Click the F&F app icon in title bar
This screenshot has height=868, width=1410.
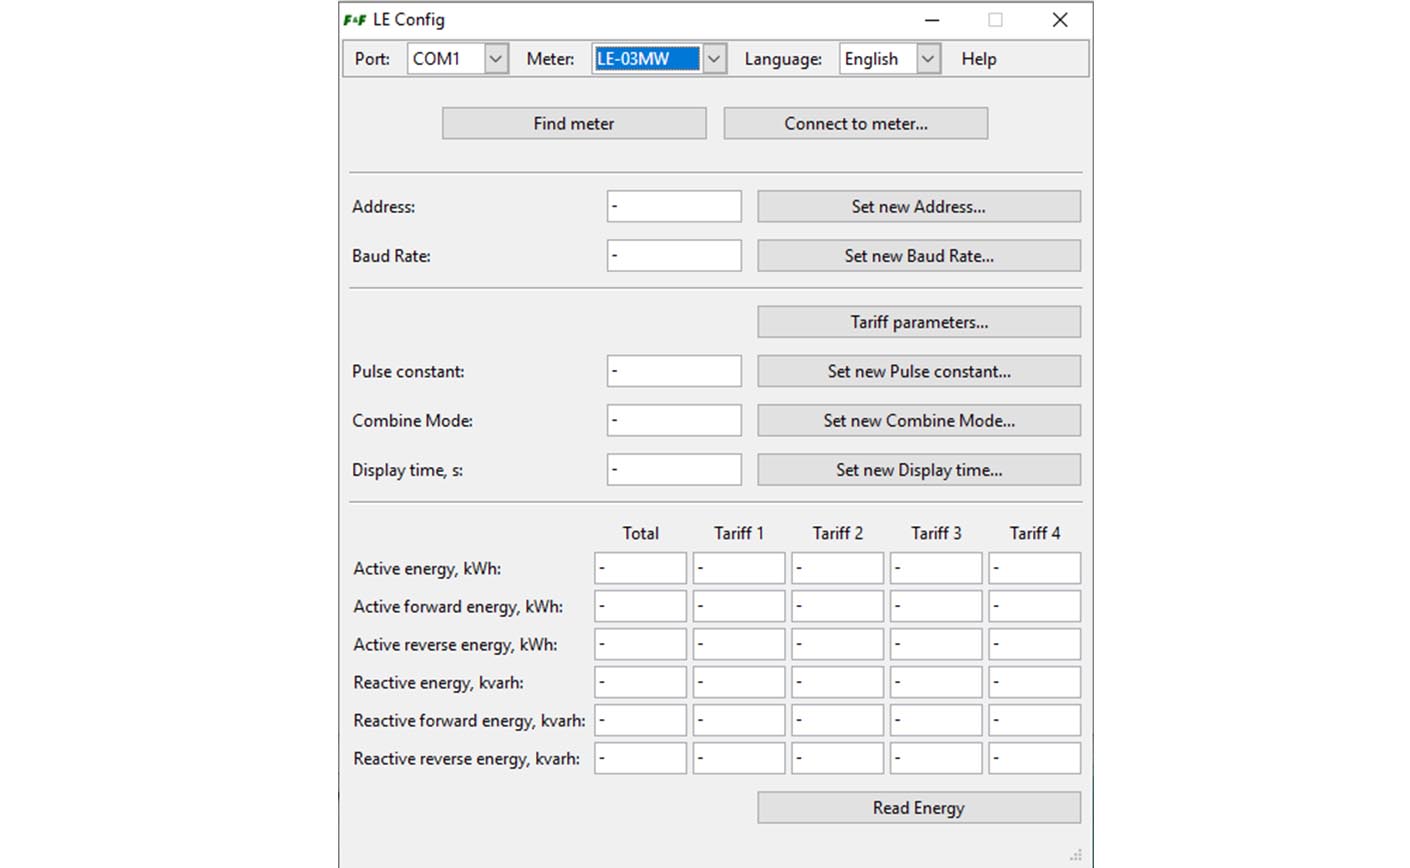click(354, 20)
